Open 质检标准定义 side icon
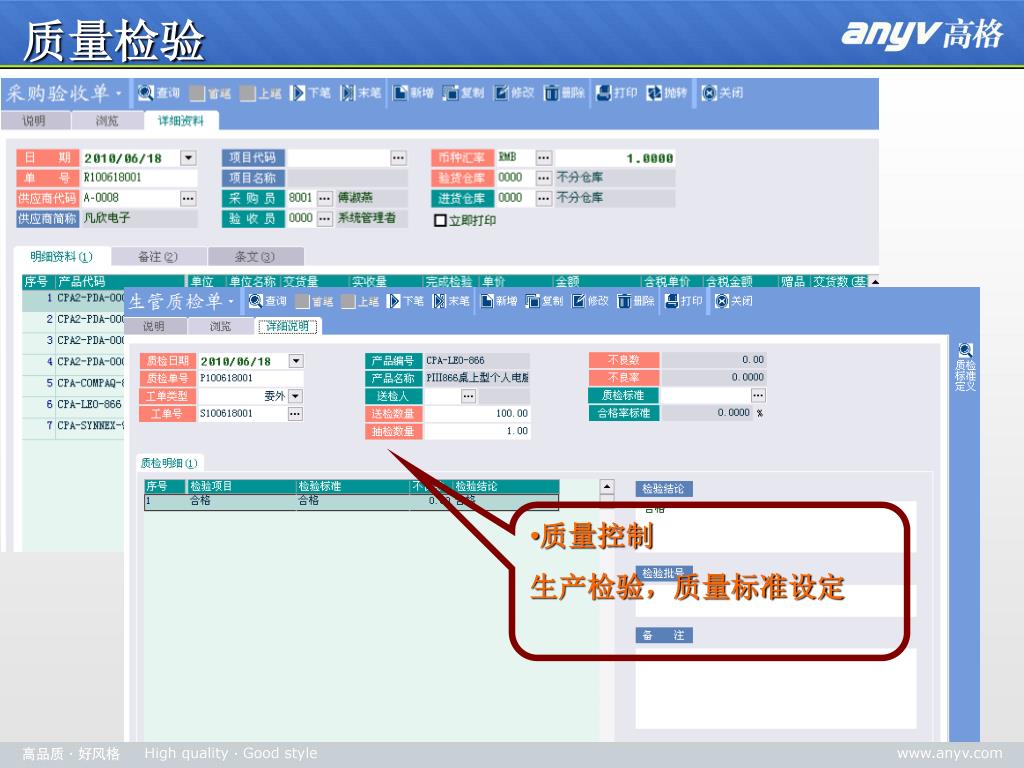The height and width of the screenshot is (768, 1024). coord(965,366)
